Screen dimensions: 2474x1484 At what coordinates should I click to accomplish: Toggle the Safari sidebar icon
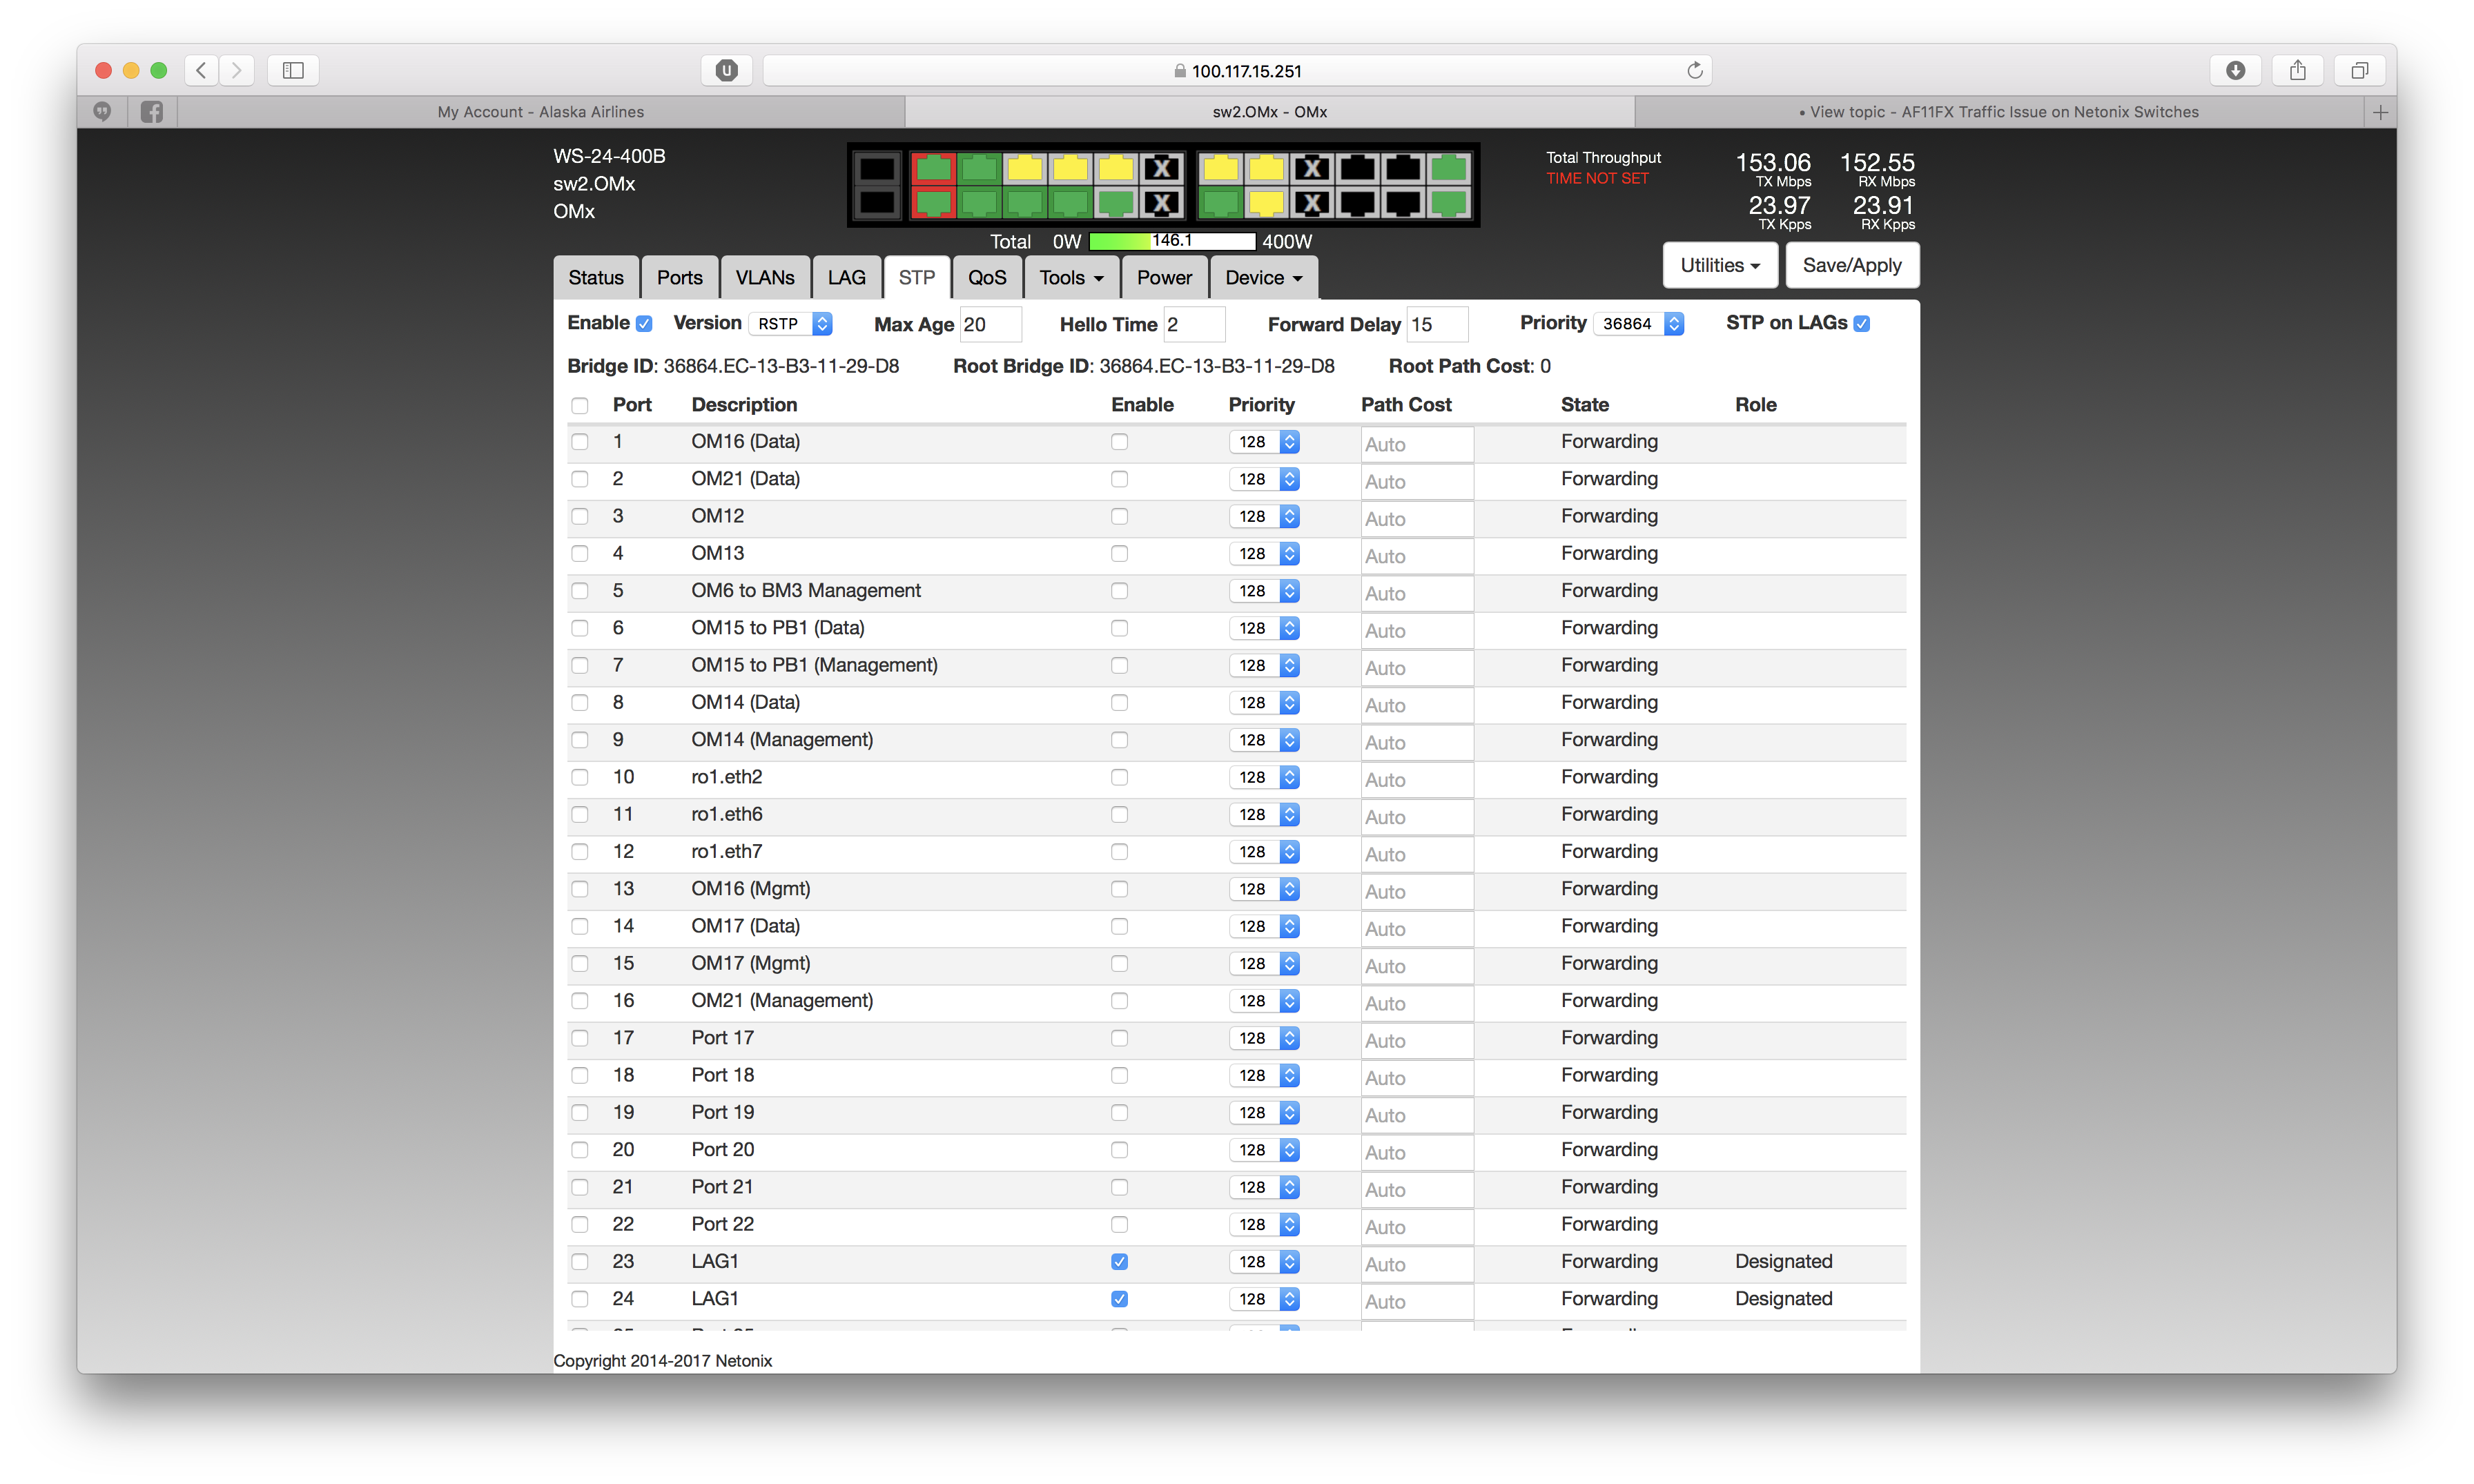pyautogui.click(x=293, y=70)
